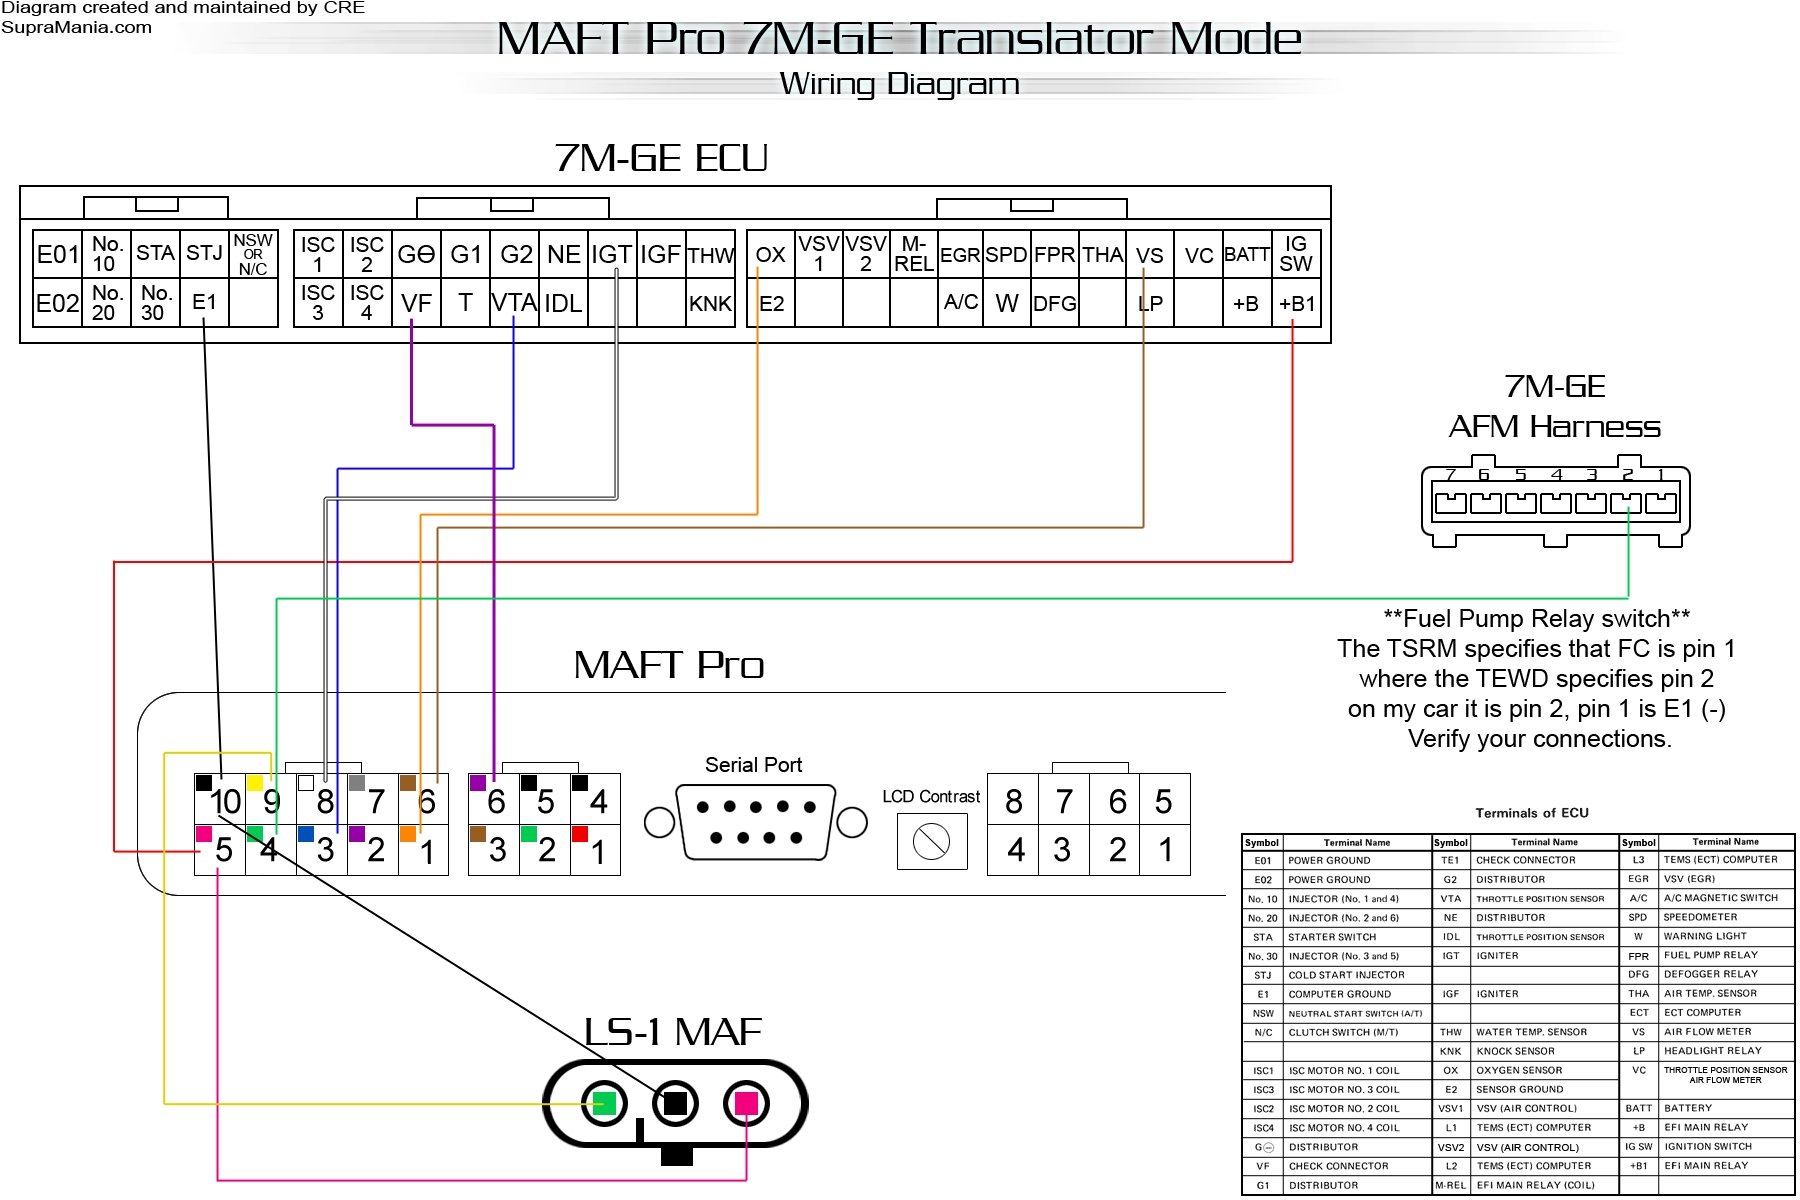This screenshot has width=1800, height=1200.
Task: Select the OX terminal on the ECU
Action: pos(770,255)
